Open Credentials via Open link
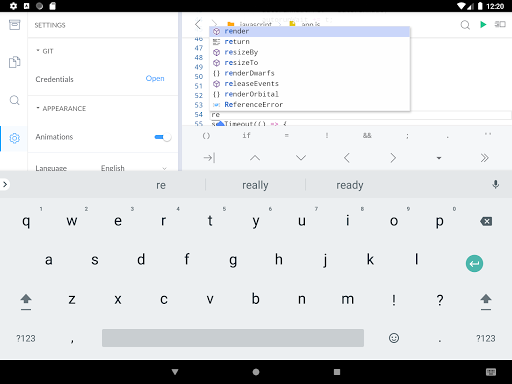 coord(155,79)
